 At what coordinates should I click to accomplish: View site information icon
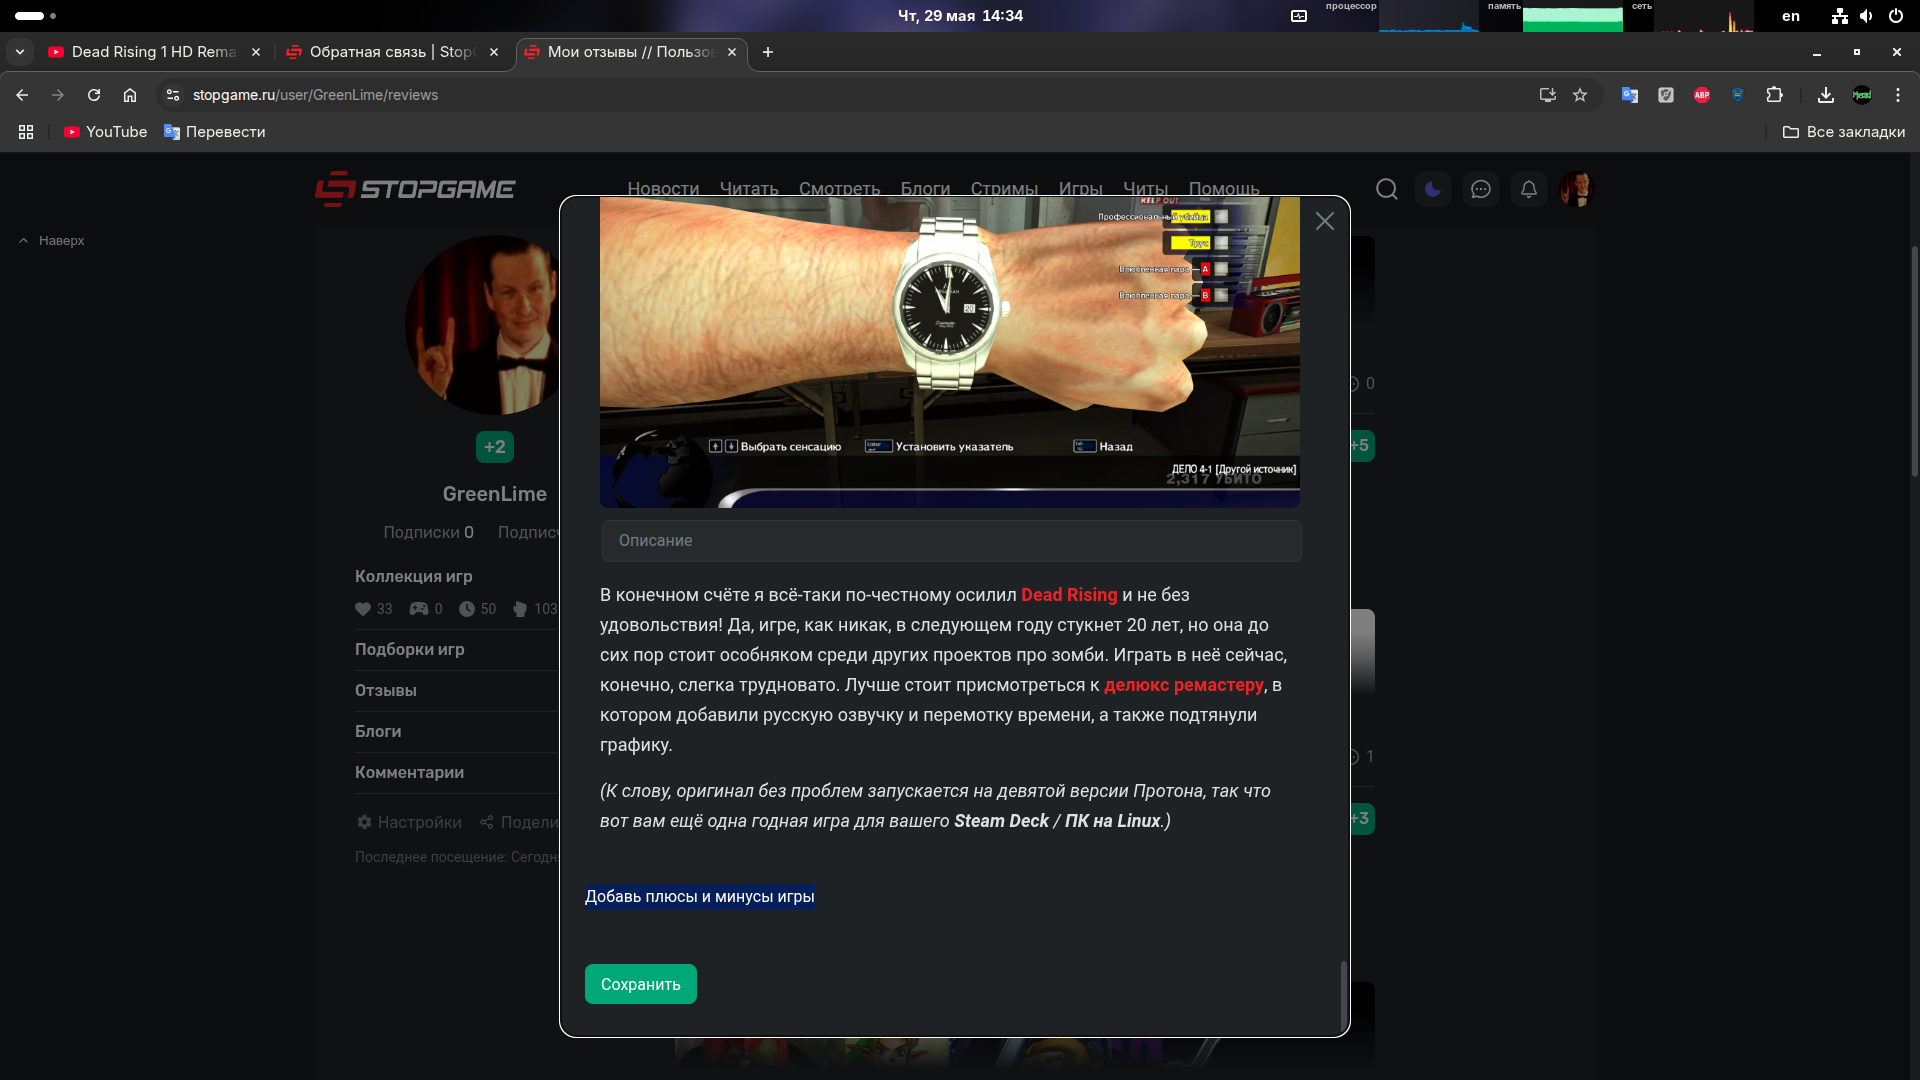tap(173, 95)
